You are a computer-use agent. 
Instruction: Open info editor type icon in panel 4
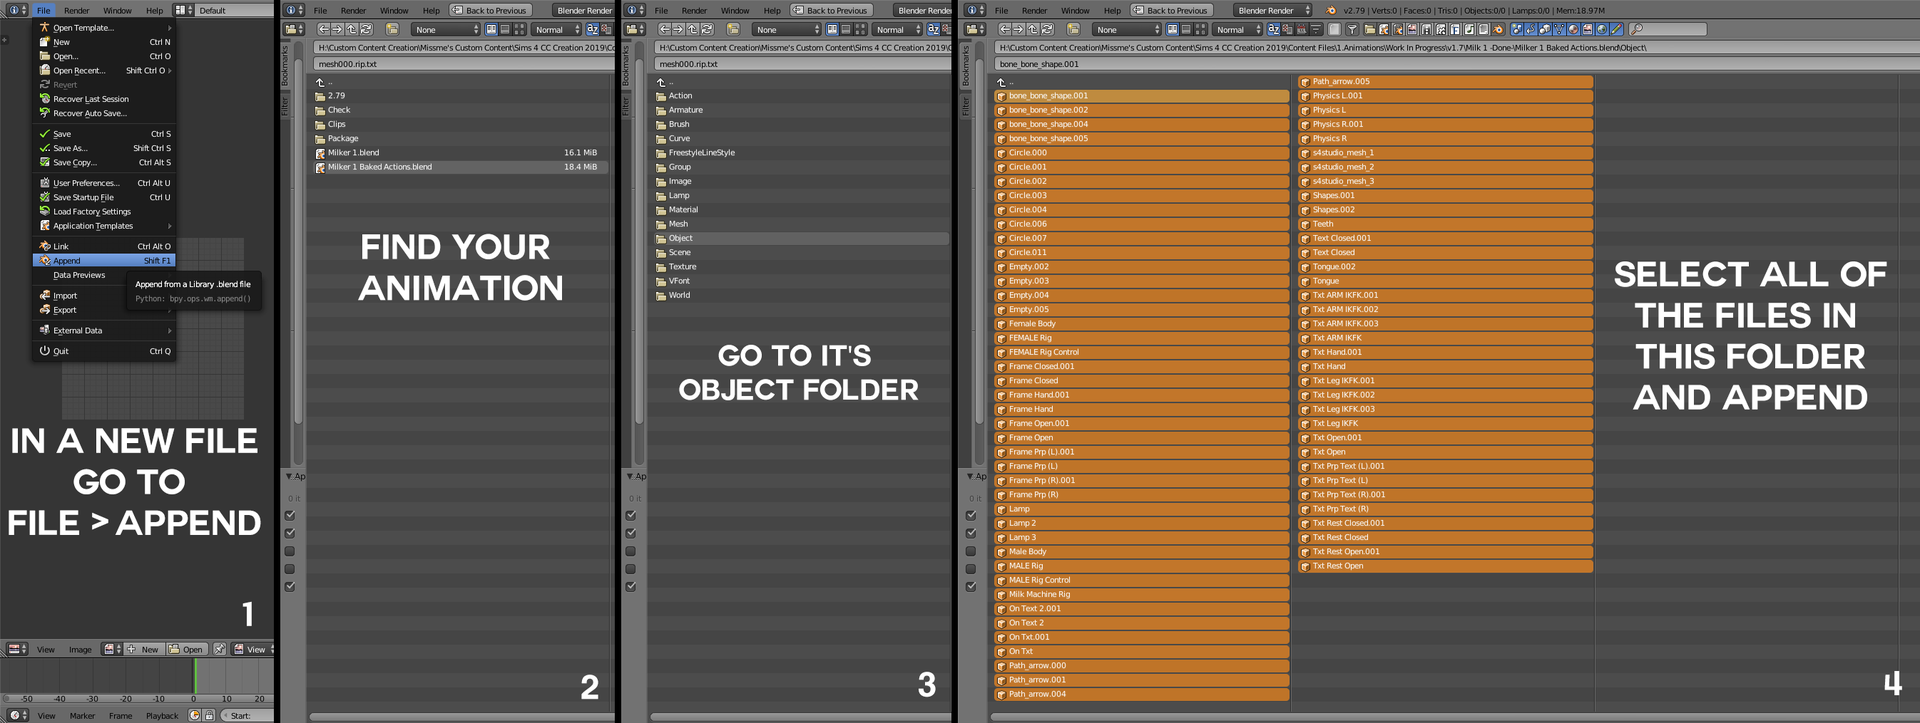(974, 10)
